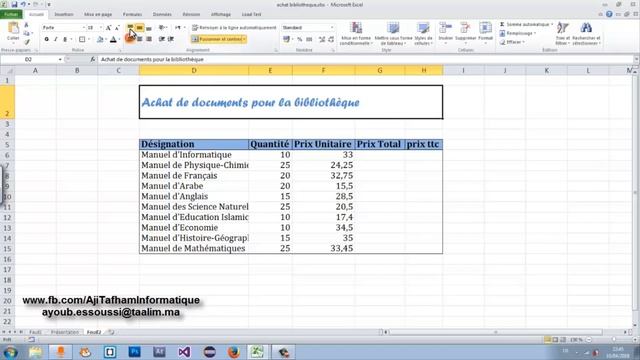This screenshot has width=640, height=360.
Task: Select the title cell Achat de documents
Action: 291,102
